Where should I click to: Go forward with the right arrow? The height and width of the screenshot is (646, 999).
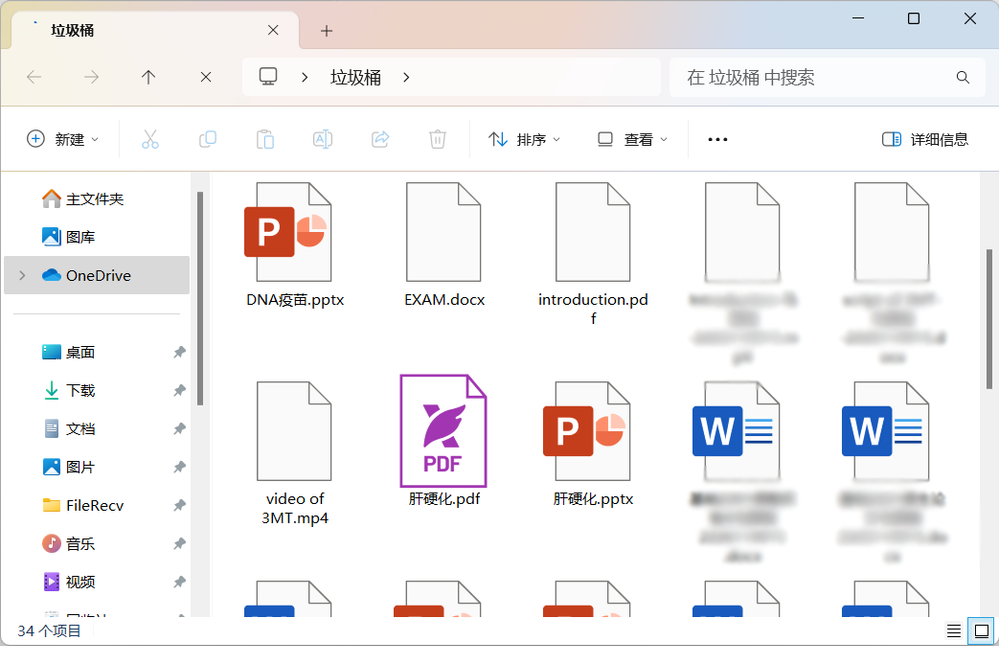point(91,78)
